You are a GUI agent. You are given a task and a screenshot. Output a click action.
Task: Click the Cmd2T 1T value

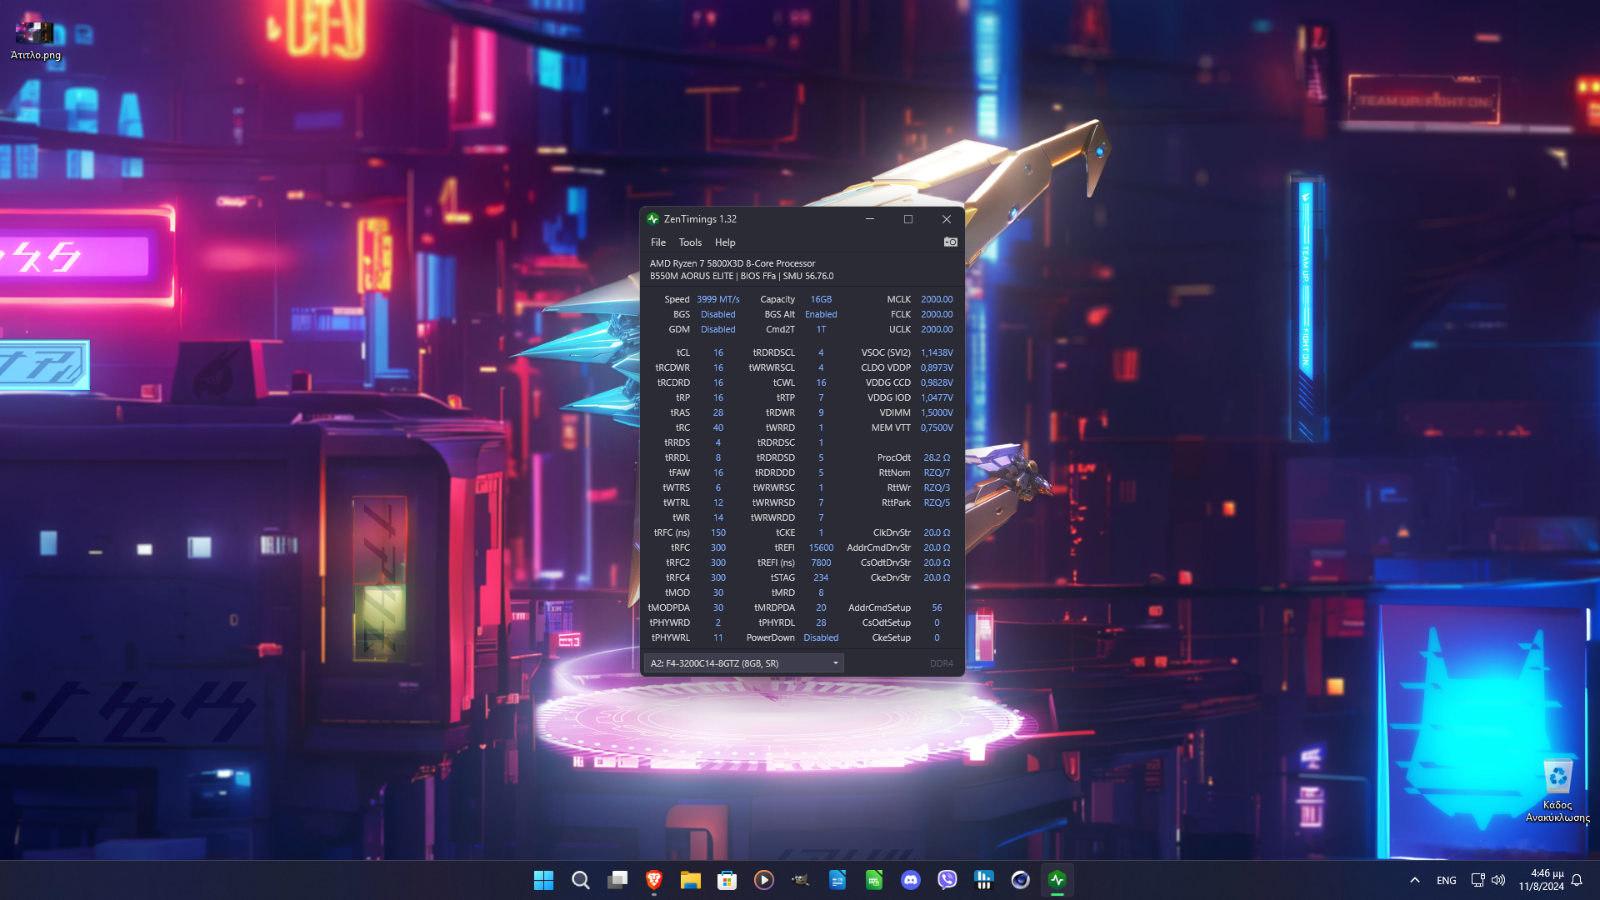coord(821,329)
